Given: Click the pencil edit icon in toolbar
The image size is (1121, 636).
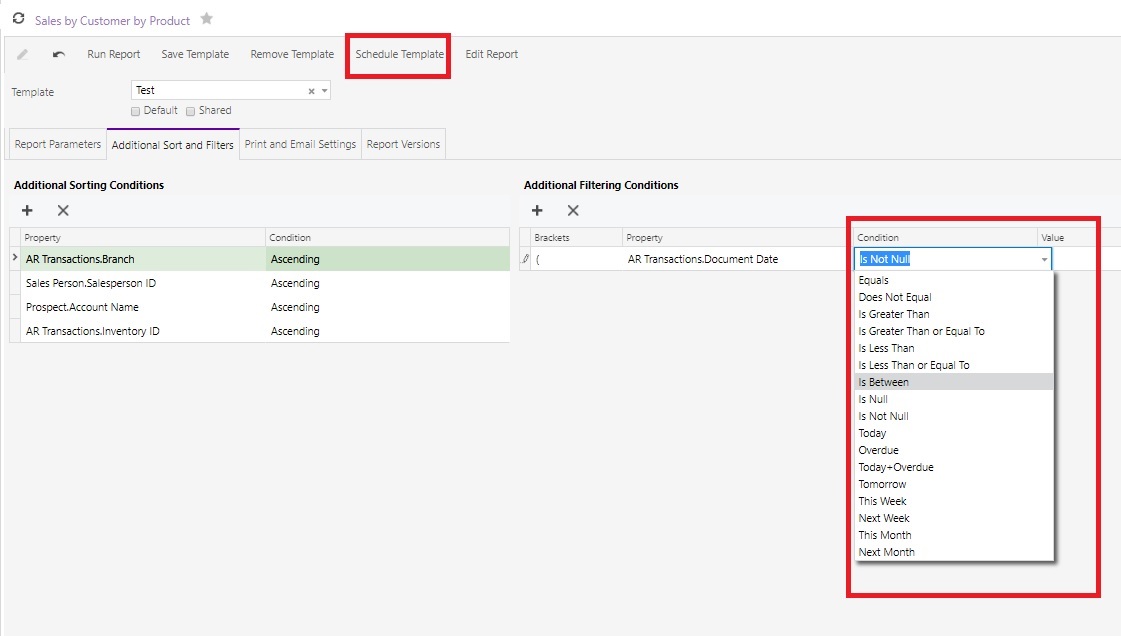Looking at the screenshot, I should pos(23,54).
